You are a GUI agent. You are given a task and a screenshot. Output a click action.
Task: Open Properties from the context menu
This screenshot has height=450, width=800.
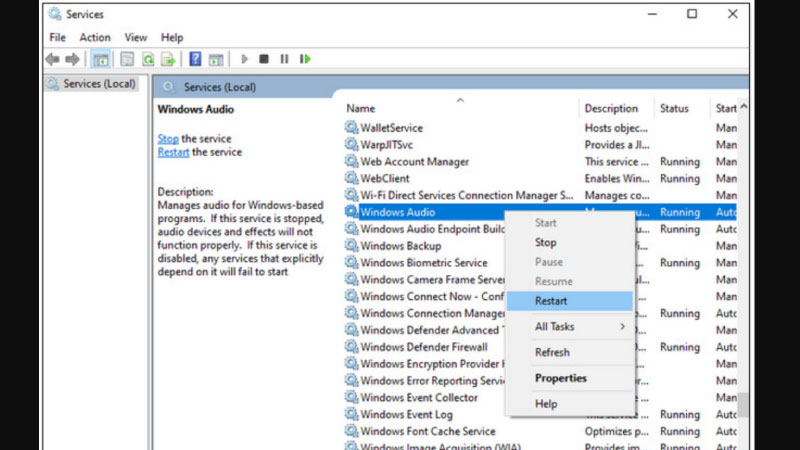point(569,378)
